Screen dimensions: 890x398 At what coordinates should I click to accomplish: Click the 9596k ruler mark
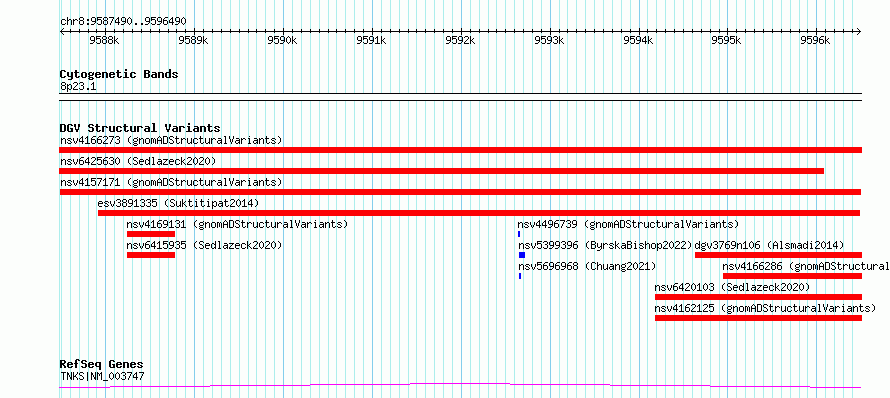[816, 41]
